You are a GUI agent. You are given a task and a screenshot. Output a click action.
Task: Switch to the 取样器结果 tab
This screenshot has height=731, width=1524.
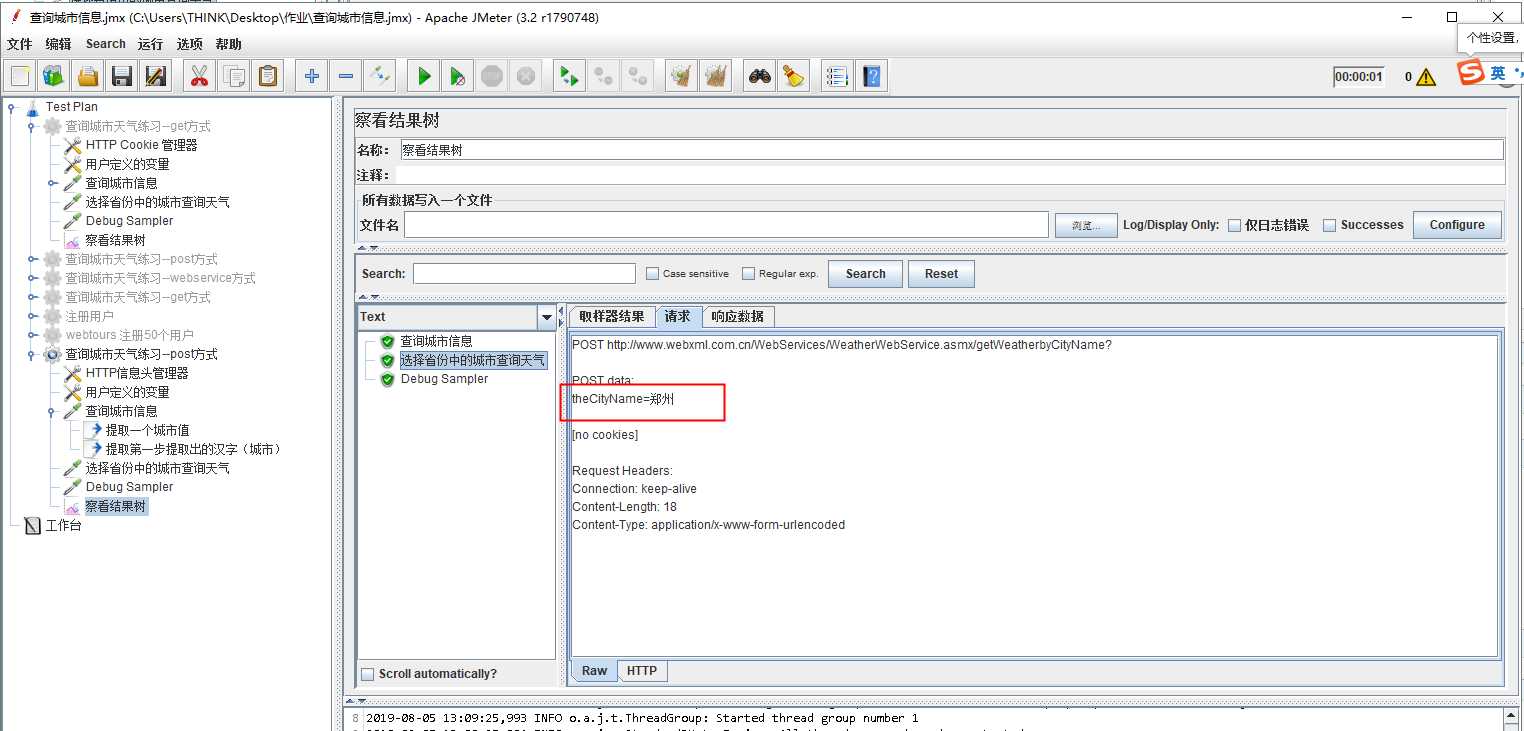[612, 317]
